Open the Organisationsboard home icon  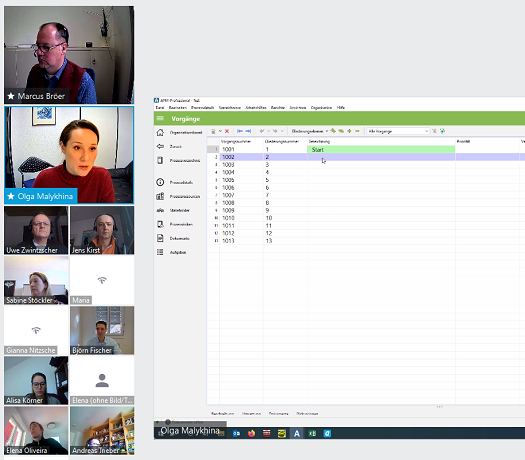[x=160, y=133]
